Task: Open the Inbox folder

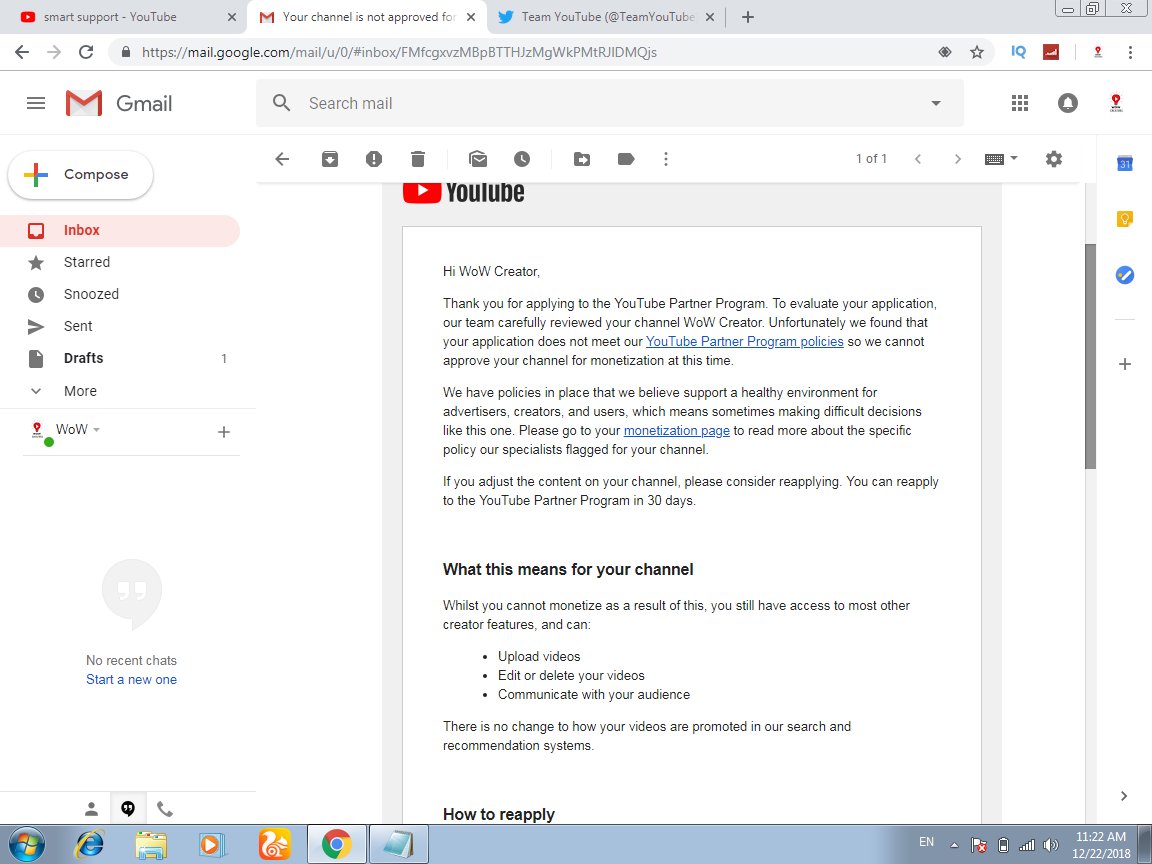Action: (120, 231)
